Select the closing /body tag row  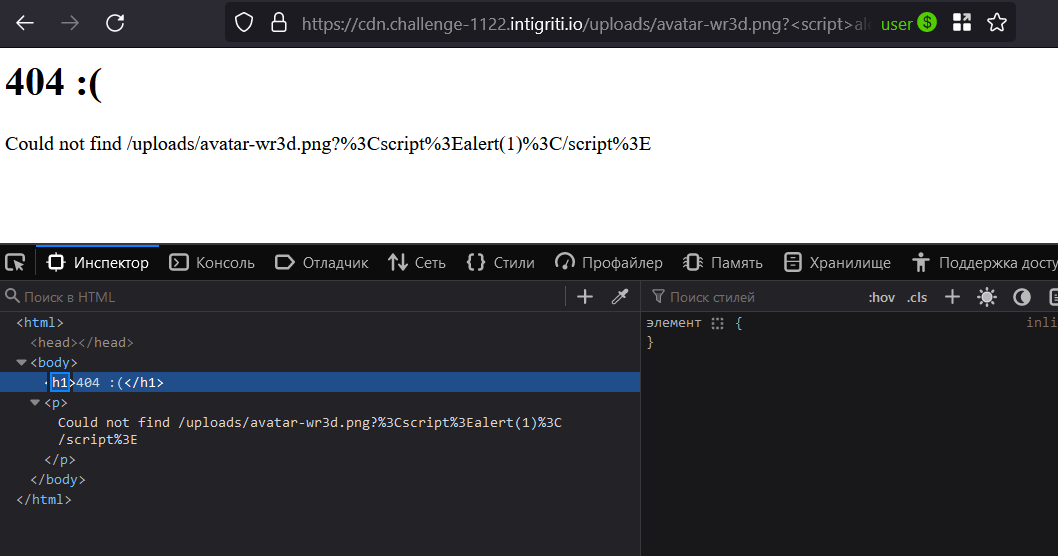[x=57, y=480]
